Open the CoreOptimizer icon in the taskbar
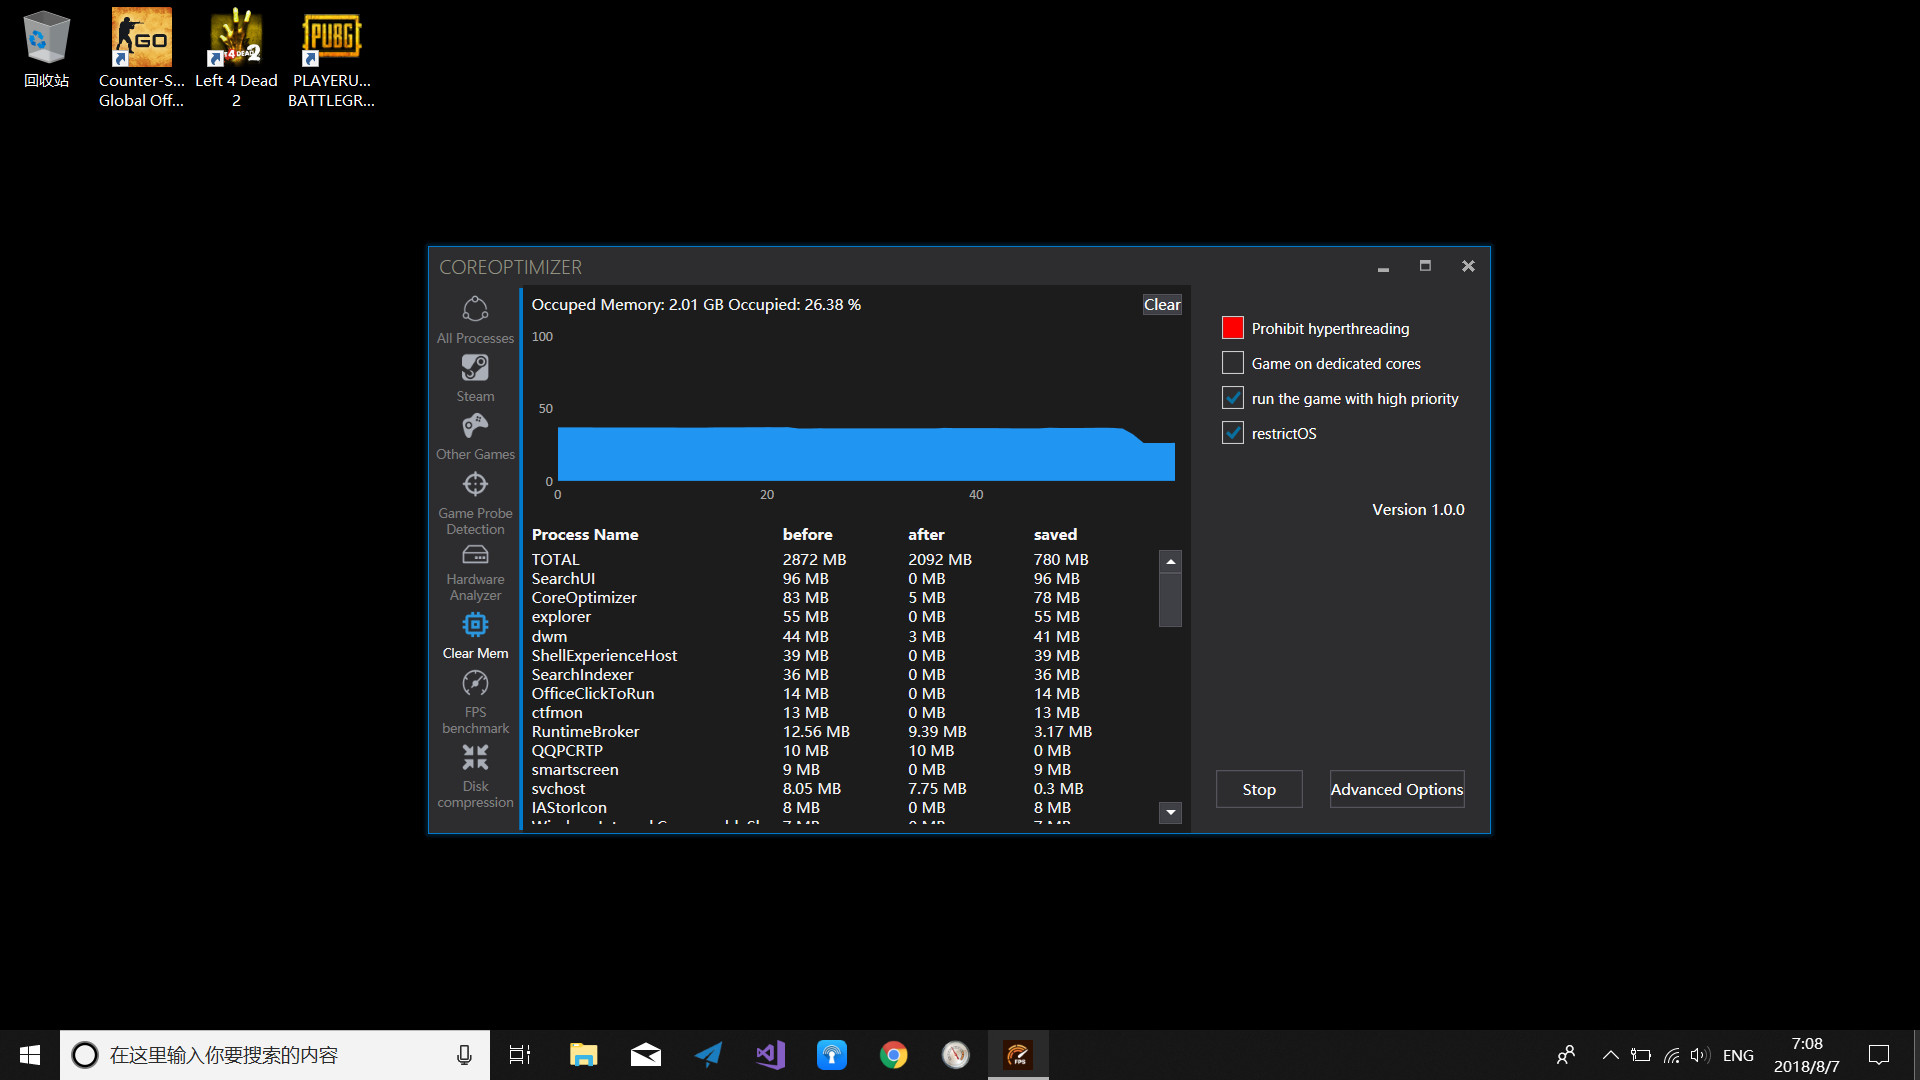 click(x=1017, y=1054)
